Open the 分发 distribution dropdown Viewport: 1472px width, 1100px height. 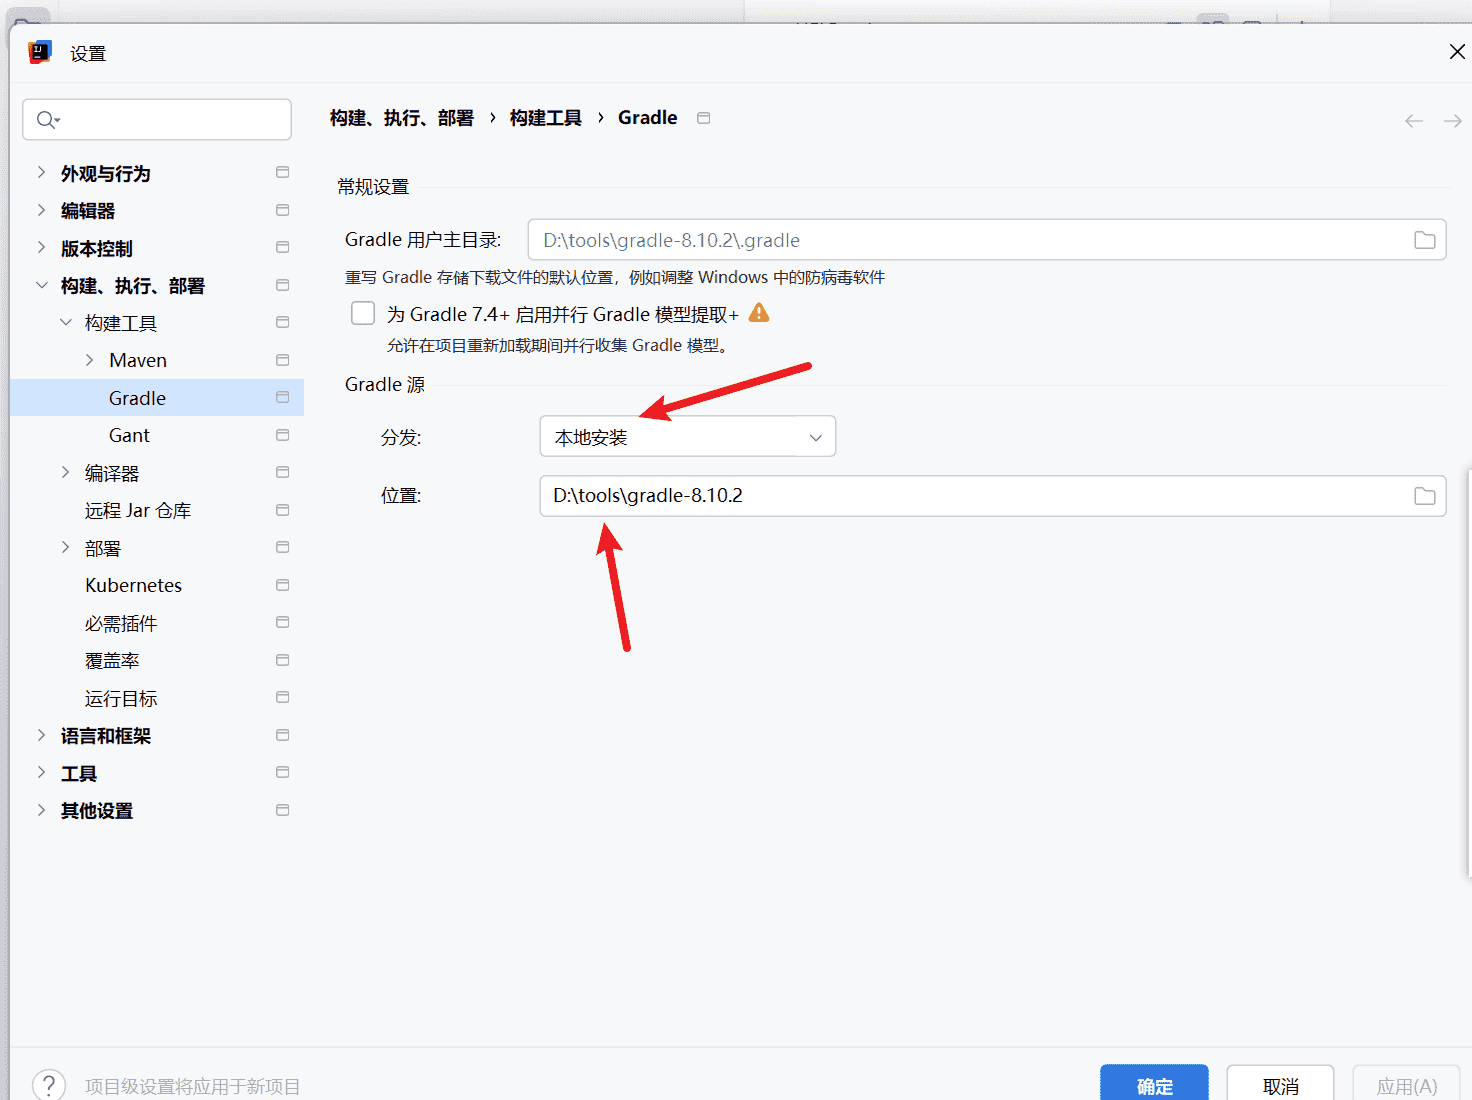[x=687, y=437]
